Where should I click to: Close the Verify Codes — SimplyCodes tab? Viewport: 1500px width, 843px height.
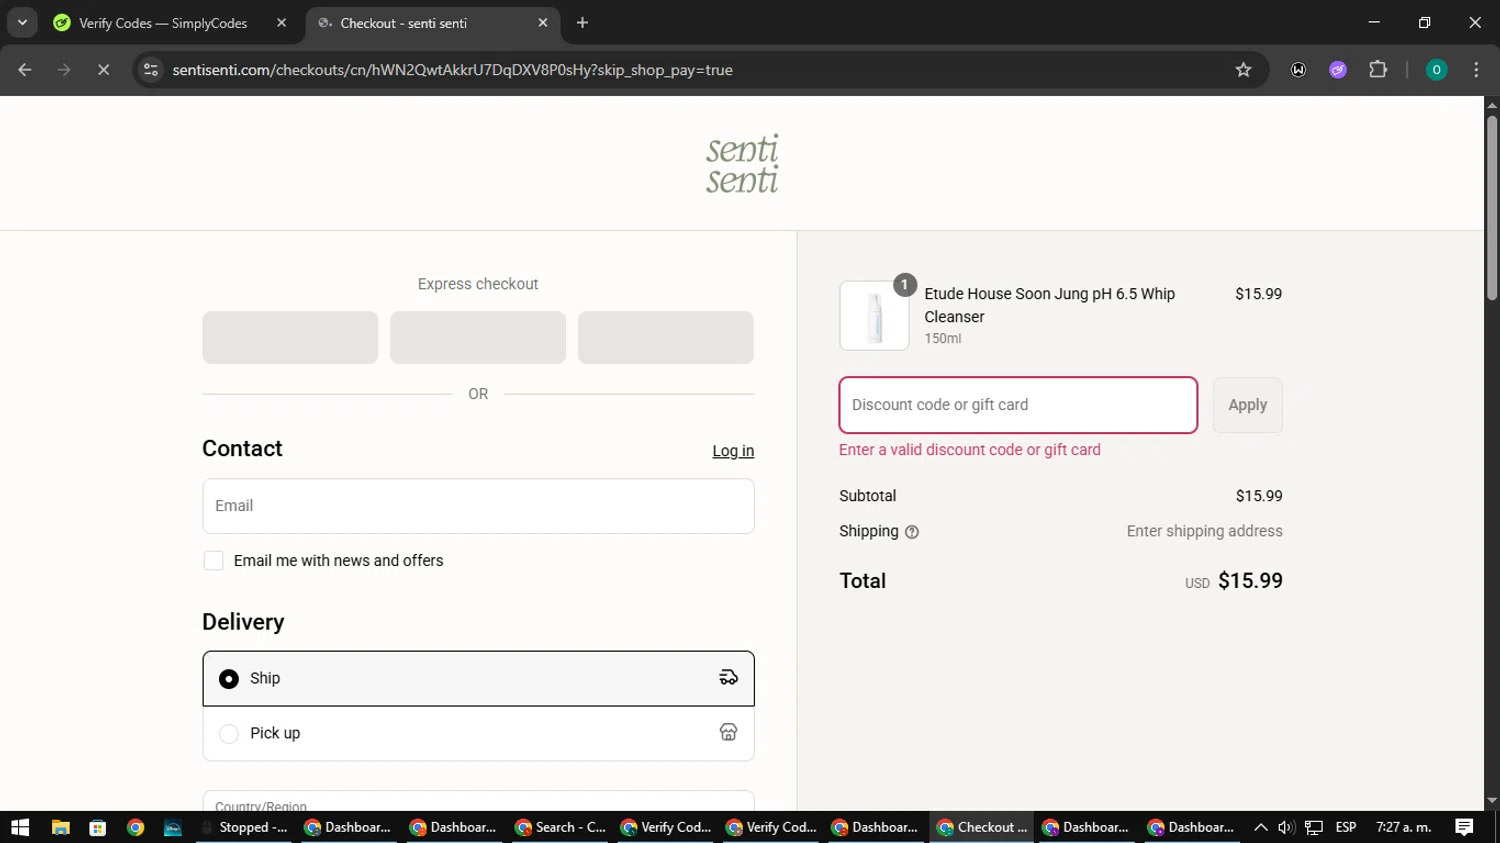(x=281, y=23)
